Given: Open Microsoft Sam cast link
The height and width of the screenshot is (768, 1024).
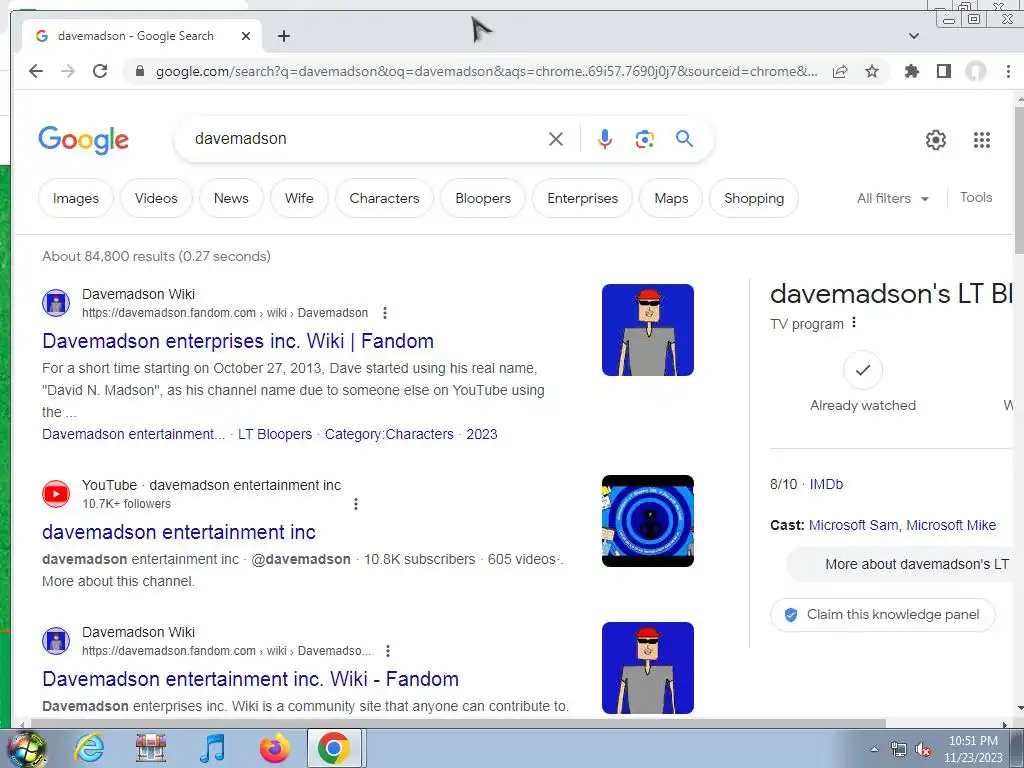Looking at the screenshot, I should pyautogui.click(x=854, y=525).
